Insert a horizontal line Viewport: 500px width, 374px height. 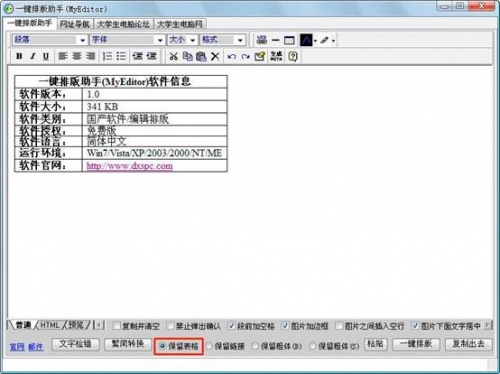click(275, 40)
